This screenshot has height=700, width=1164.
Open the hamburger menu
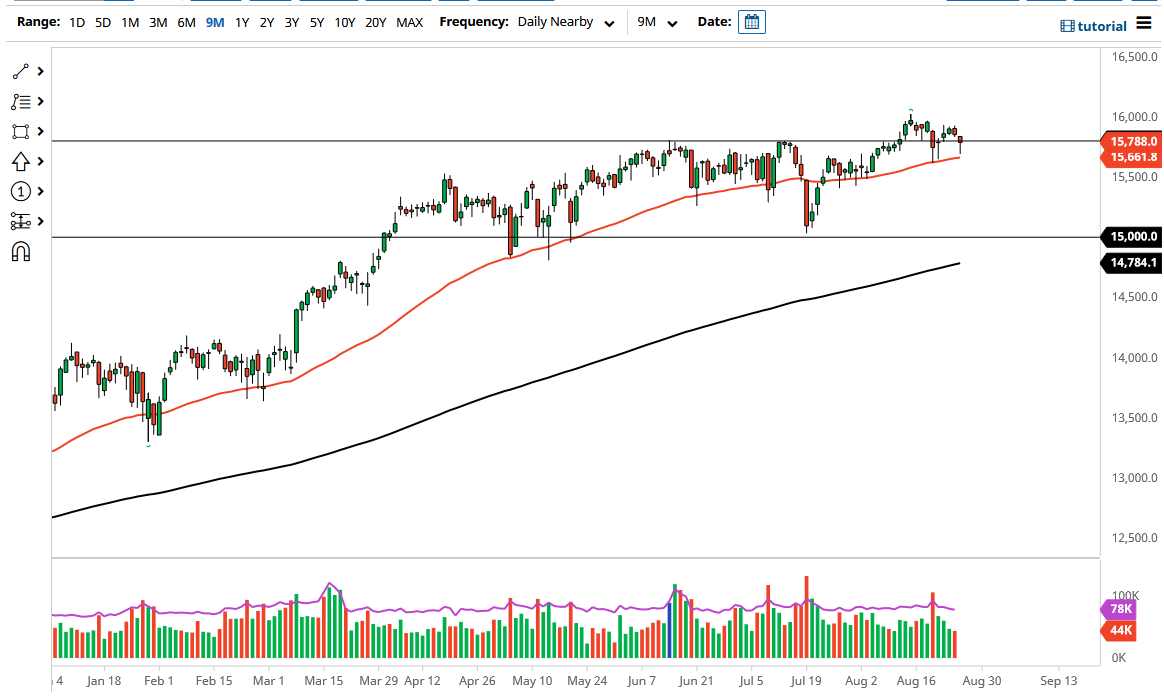coord(1143,24)
